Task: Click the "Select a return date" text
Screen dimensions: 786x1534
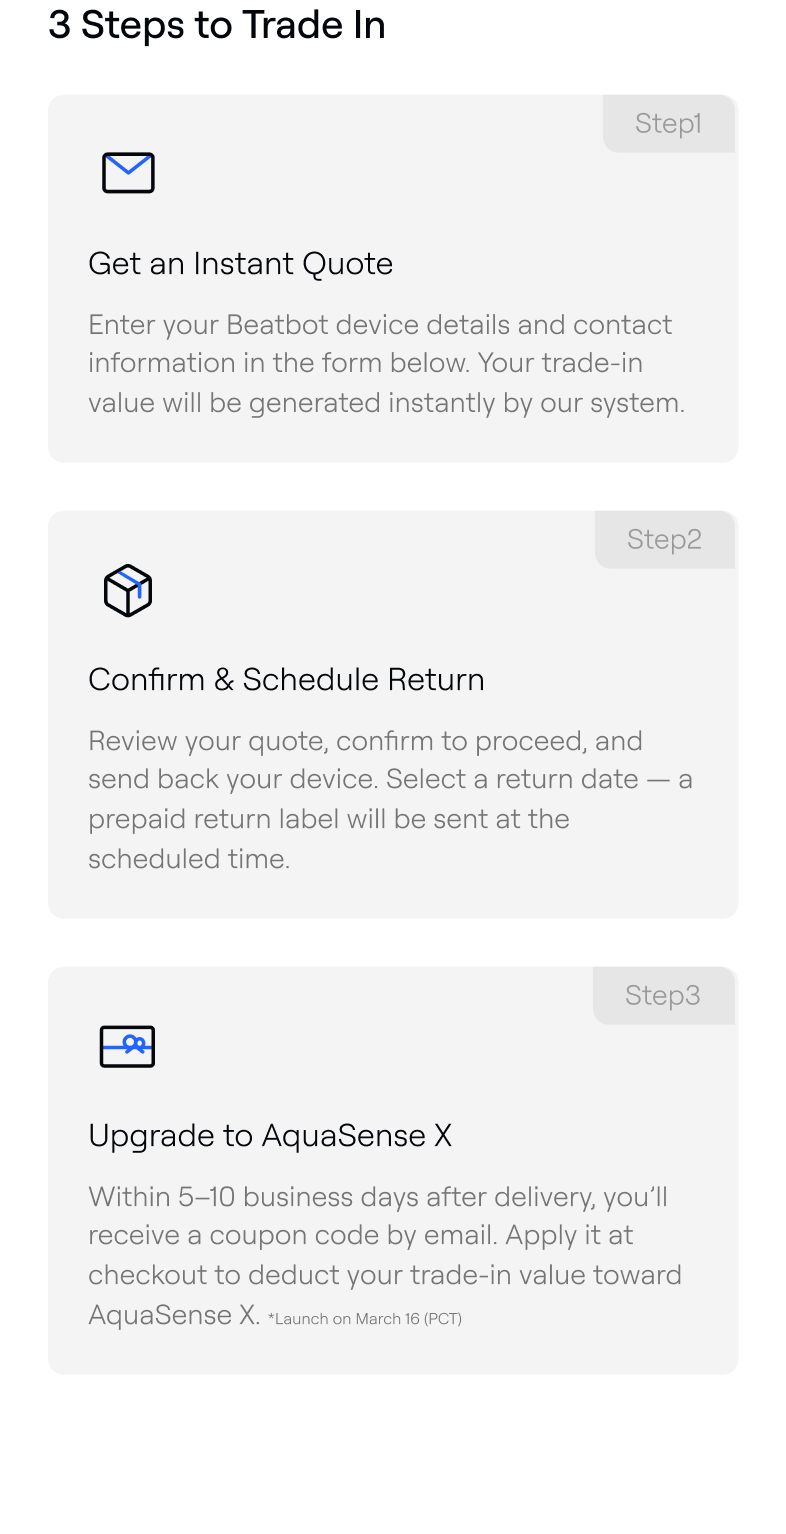Action: (512, 779)
